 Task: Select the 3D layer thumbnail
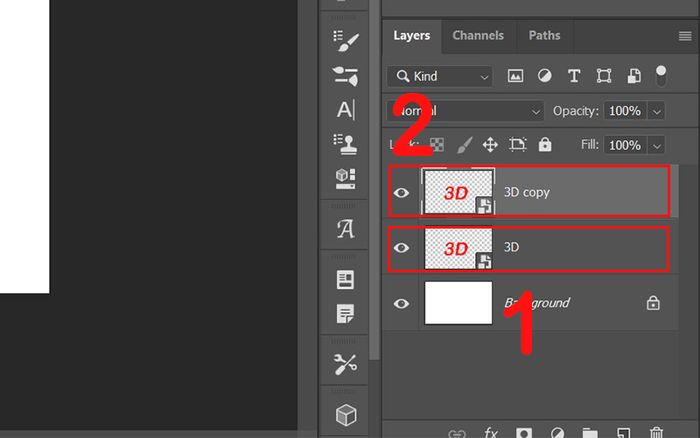pos(458,248)
